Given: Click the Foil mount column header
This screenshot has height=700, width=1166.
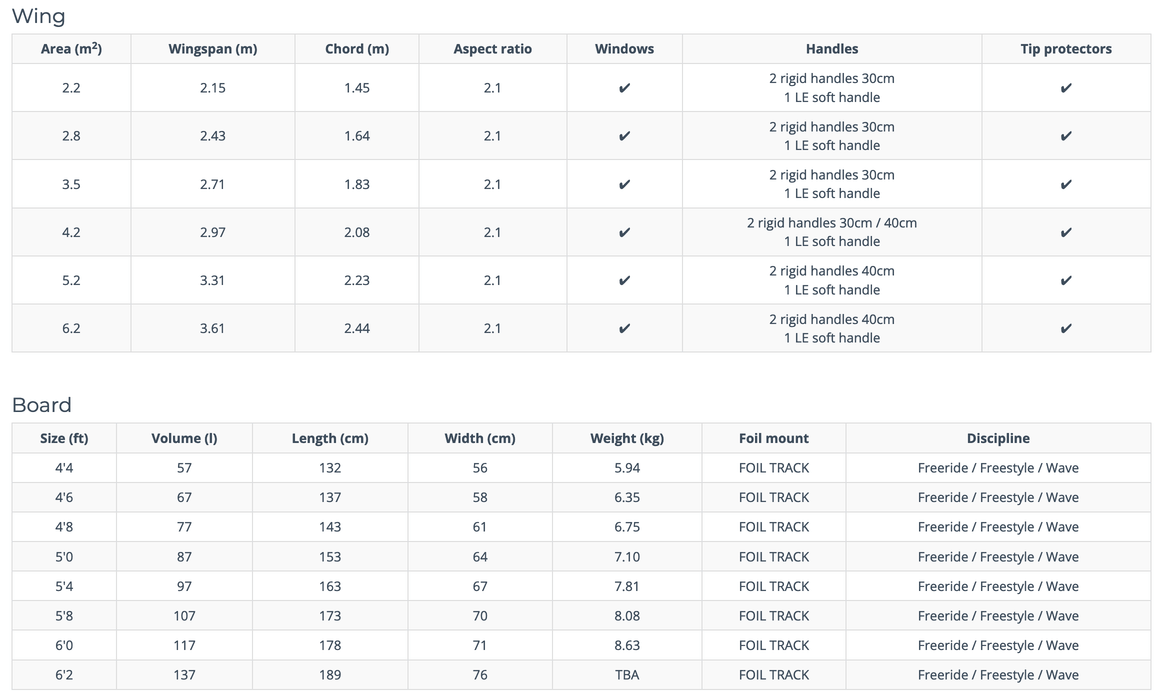Looking at the screenshot, I should click(773, 438).
